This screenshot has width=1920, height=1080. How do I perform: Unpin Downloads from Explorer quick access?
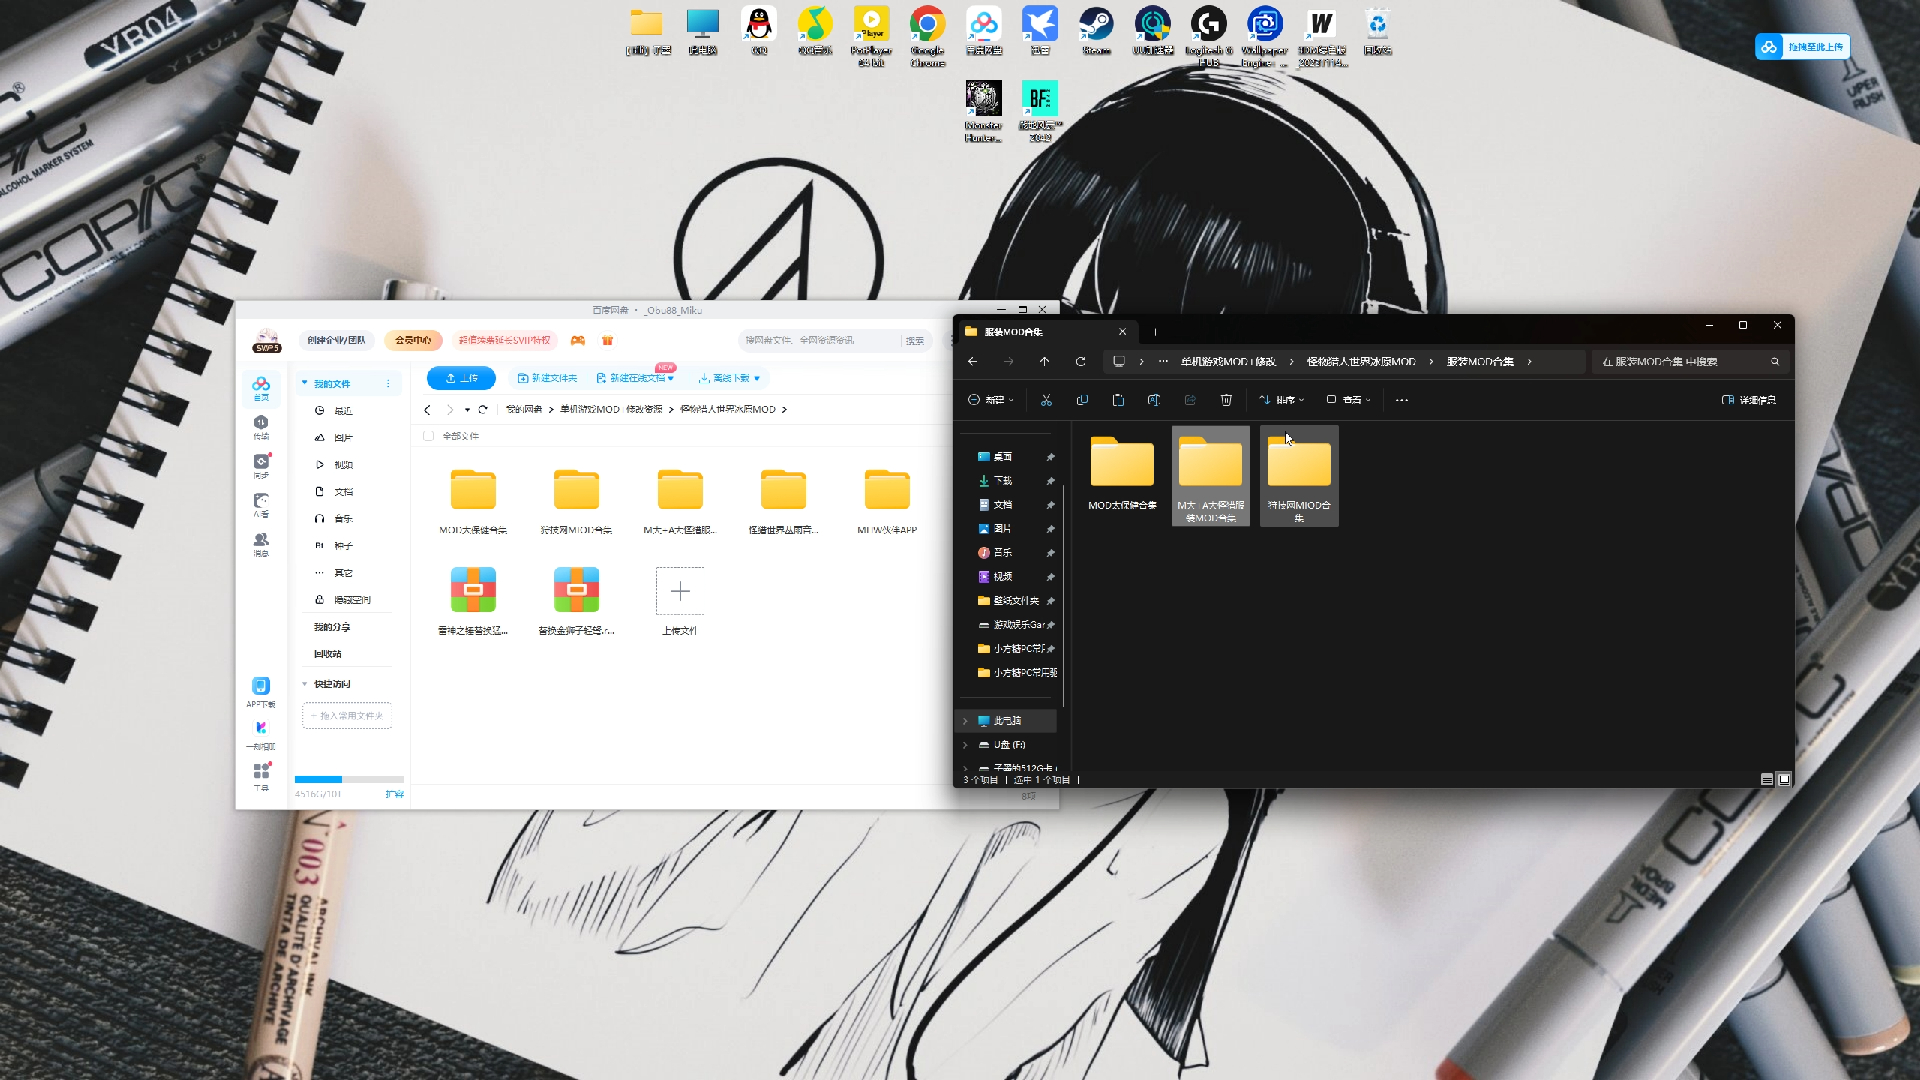pyautogui.click(x=1050, y=481)
